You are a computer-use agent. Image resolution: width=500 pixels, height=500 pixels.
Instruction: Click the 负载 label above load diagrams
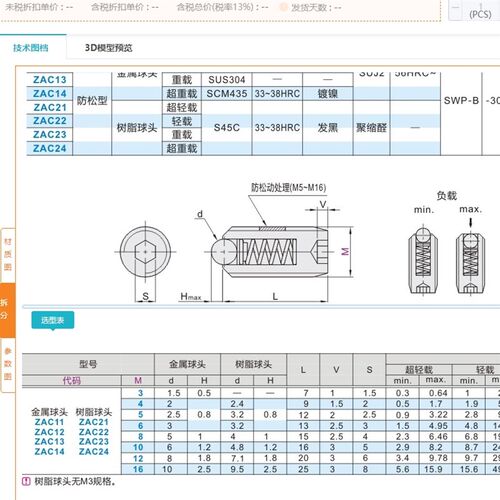click(x=447, y=196)
